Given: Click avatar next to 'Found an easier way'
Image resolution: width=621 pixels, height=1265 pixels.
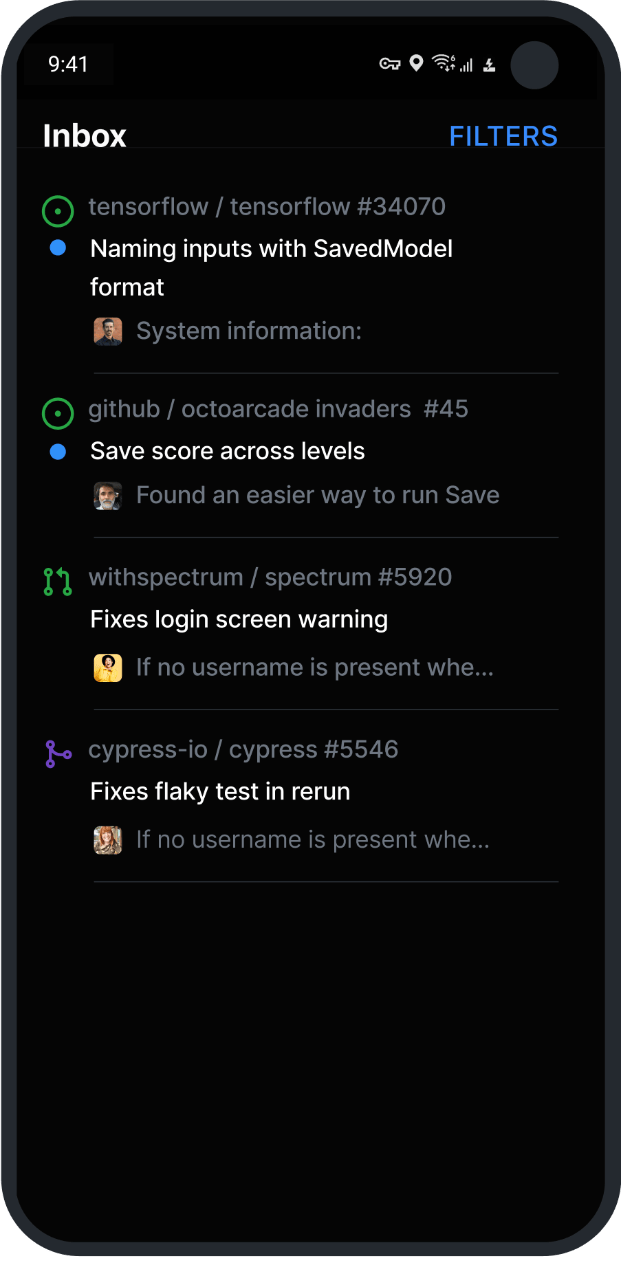Looking at the screenshot, I should pyautogui.click(x=108, y=495).
